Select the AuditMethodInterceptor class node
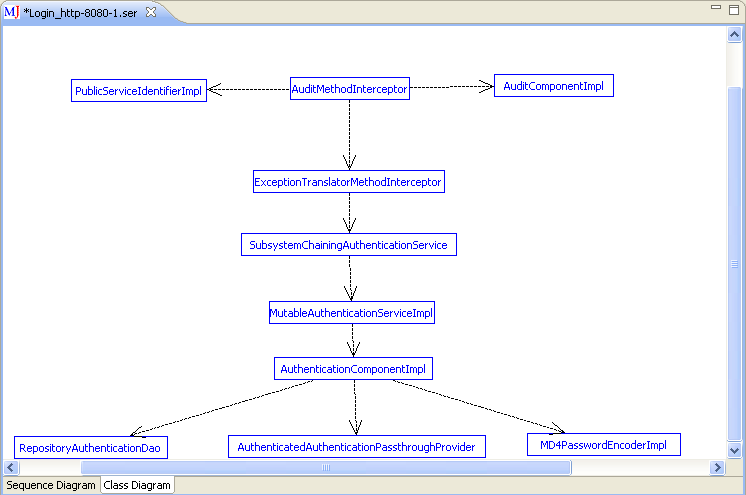746x495 pixels. (x=349, y=89)
